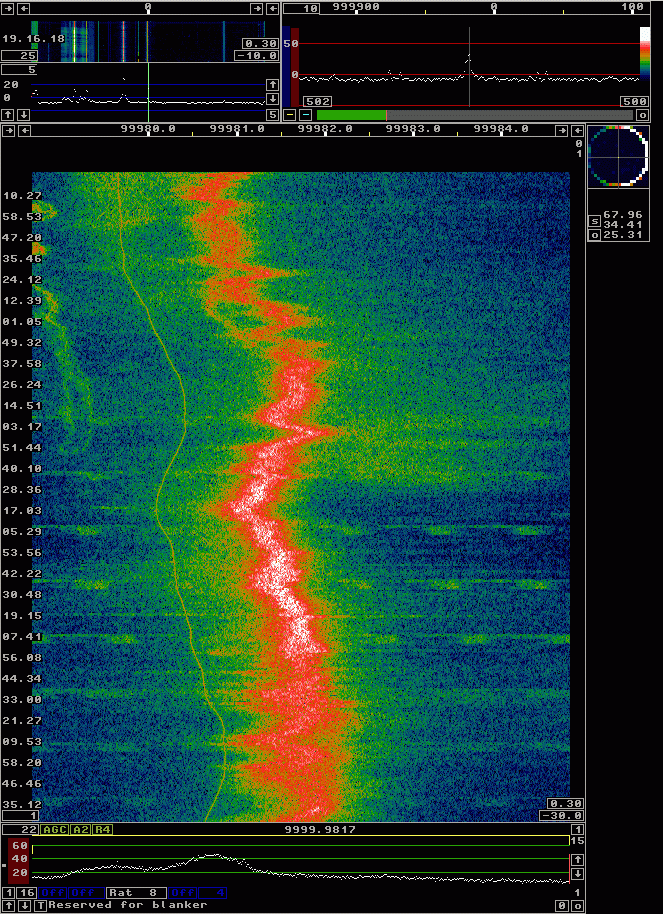663x914 pixels.
Task: Click up arrow below wide spectrum 0 label
Action: point(8,114)
